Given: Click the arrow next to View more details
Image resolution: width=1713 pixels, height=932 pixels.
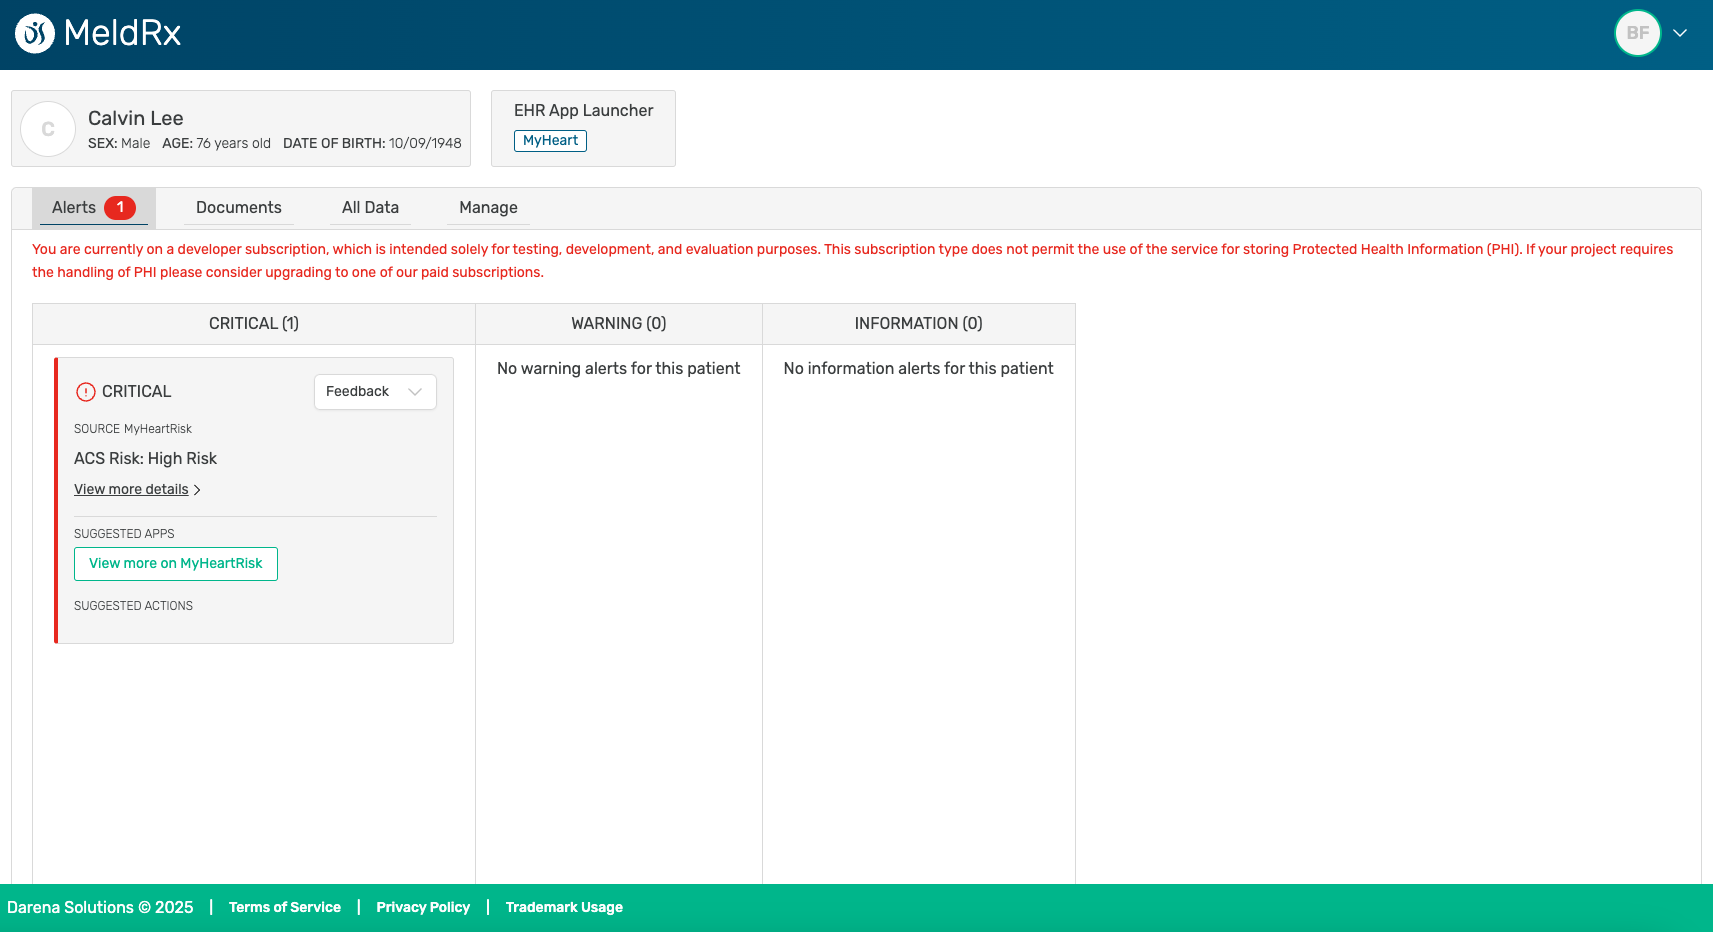Looking at the screenshot, I should point(197,490).
